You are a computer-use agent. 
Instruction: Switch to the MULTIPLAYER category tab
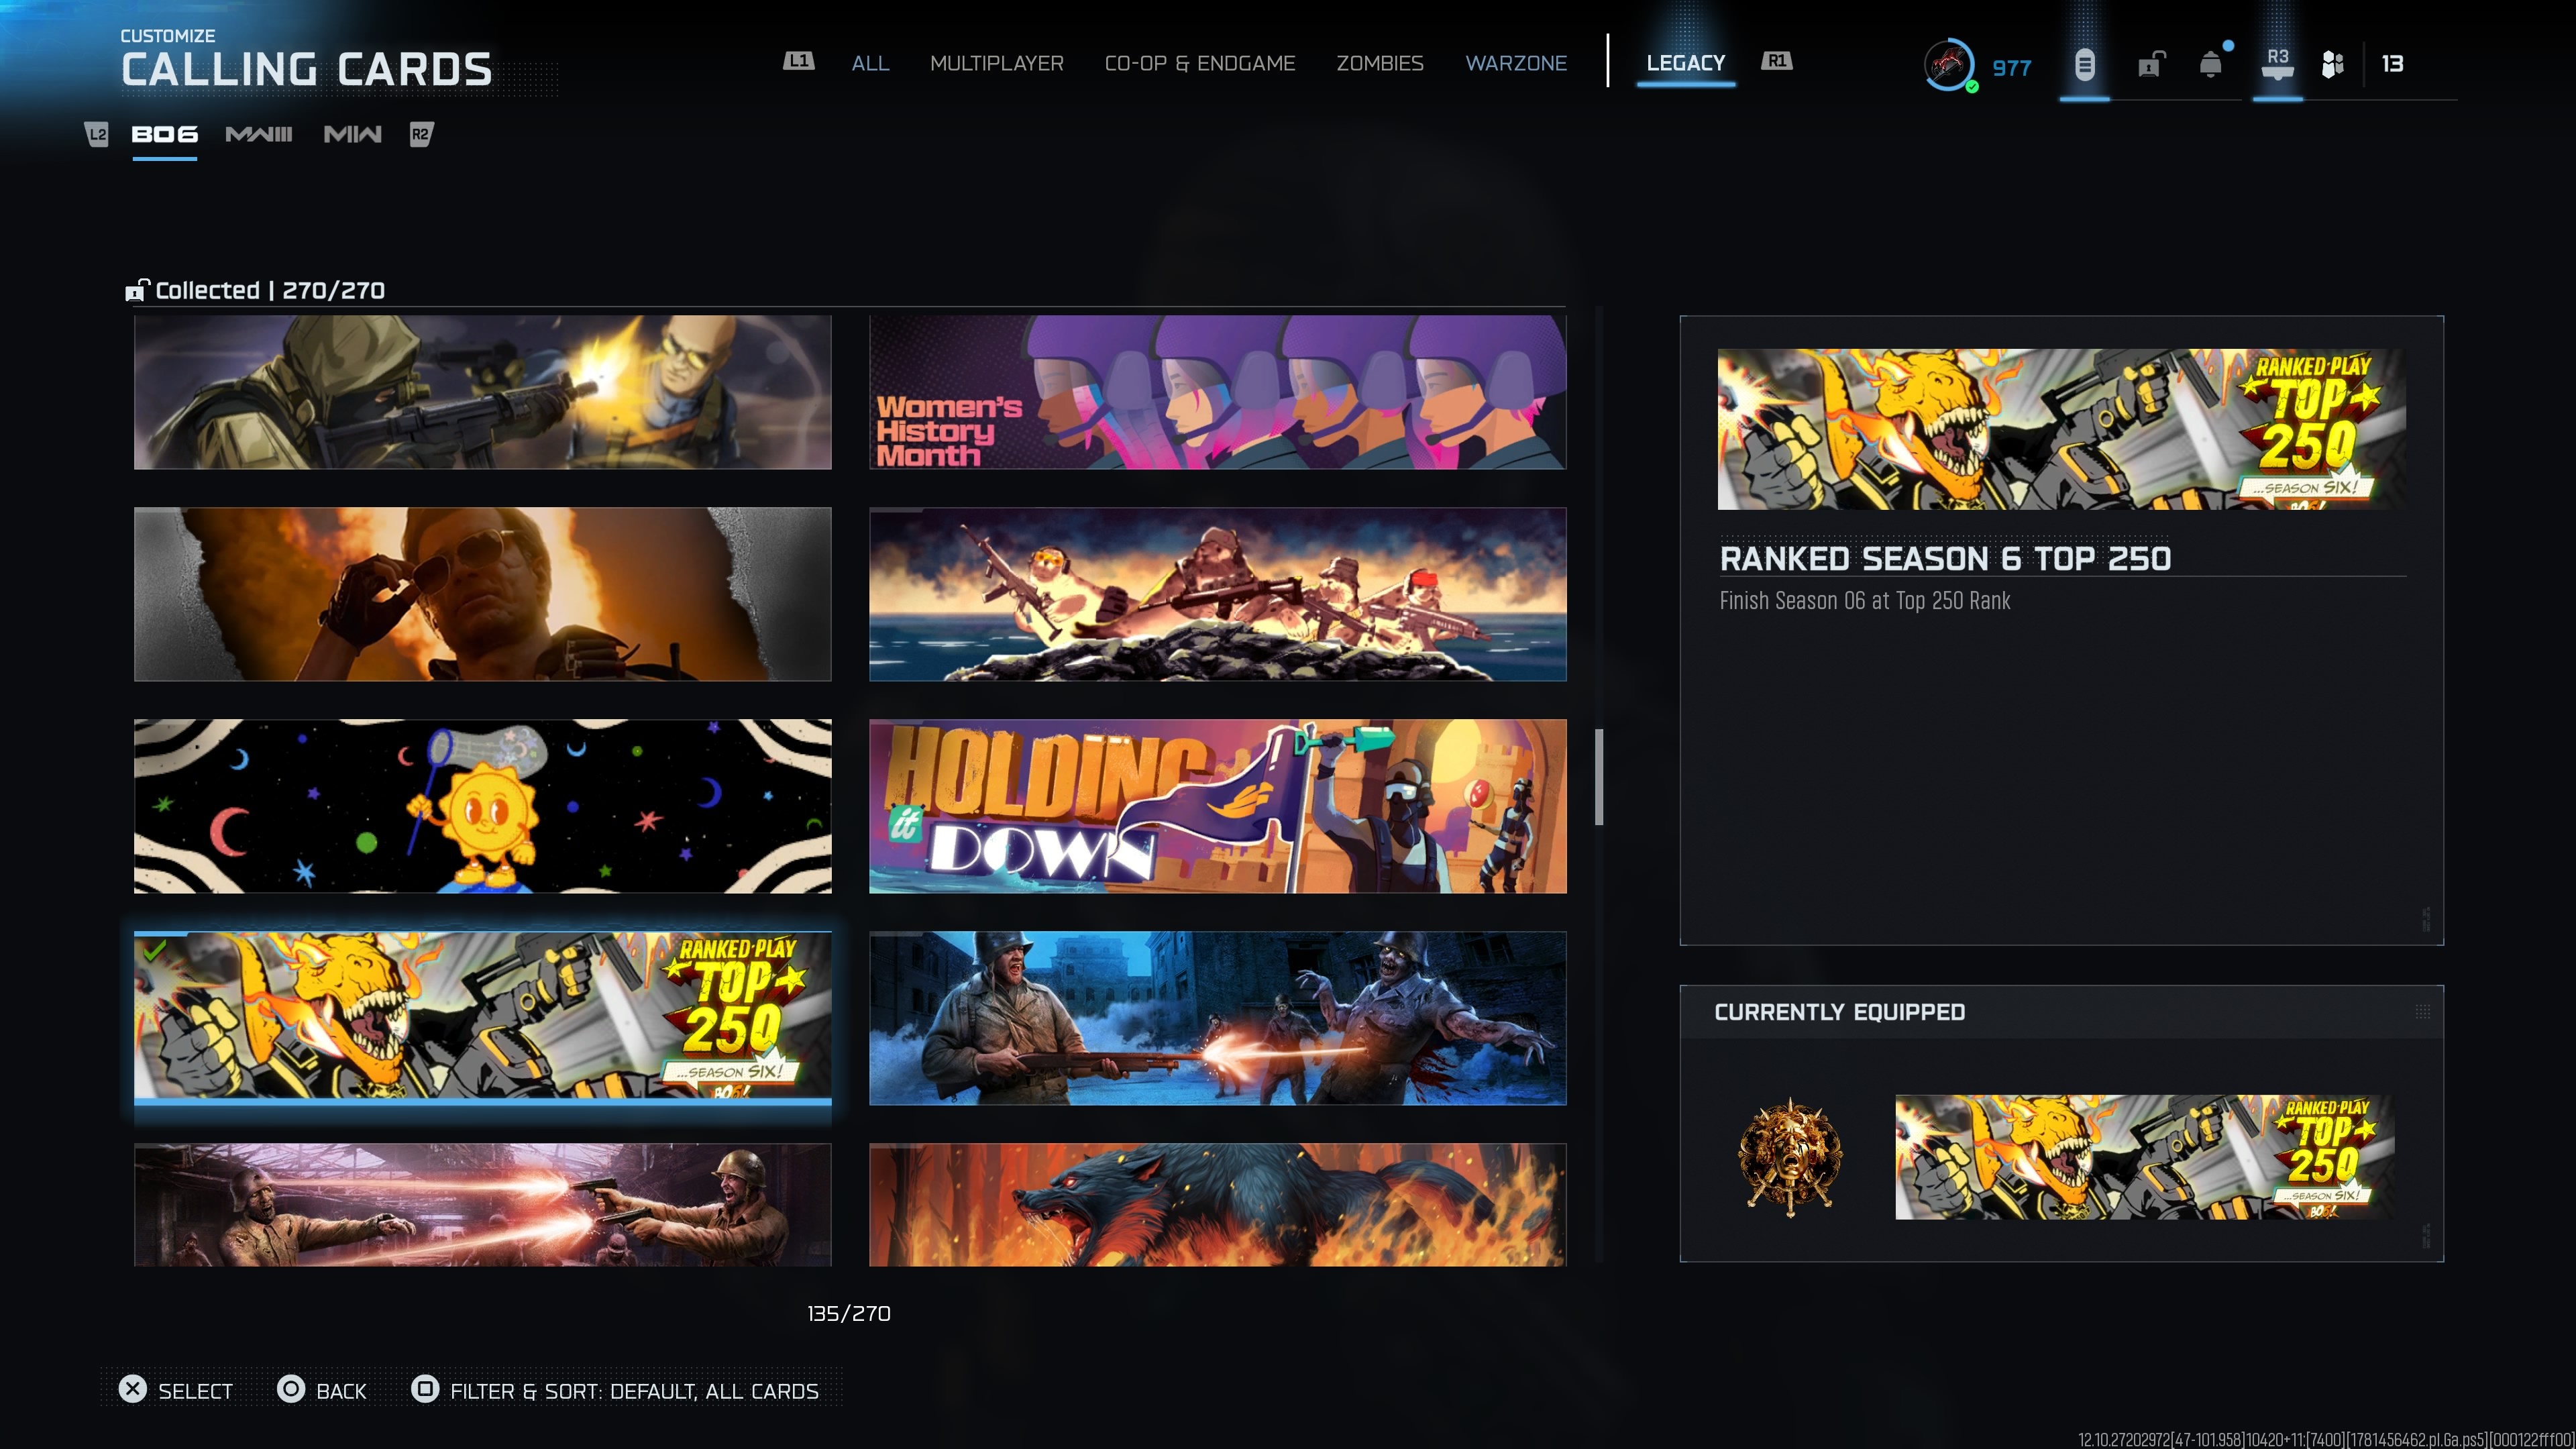coord(997,63)
